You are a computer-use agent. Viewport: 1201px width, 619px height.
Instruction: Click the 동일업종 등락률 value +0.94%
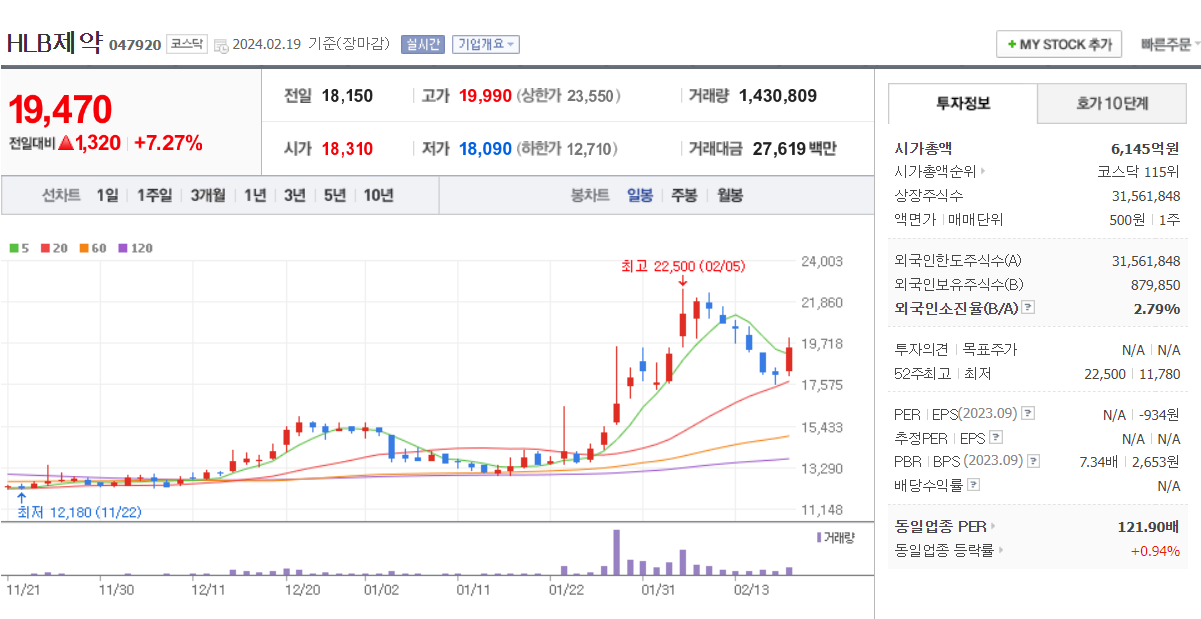click(1155, 550)
